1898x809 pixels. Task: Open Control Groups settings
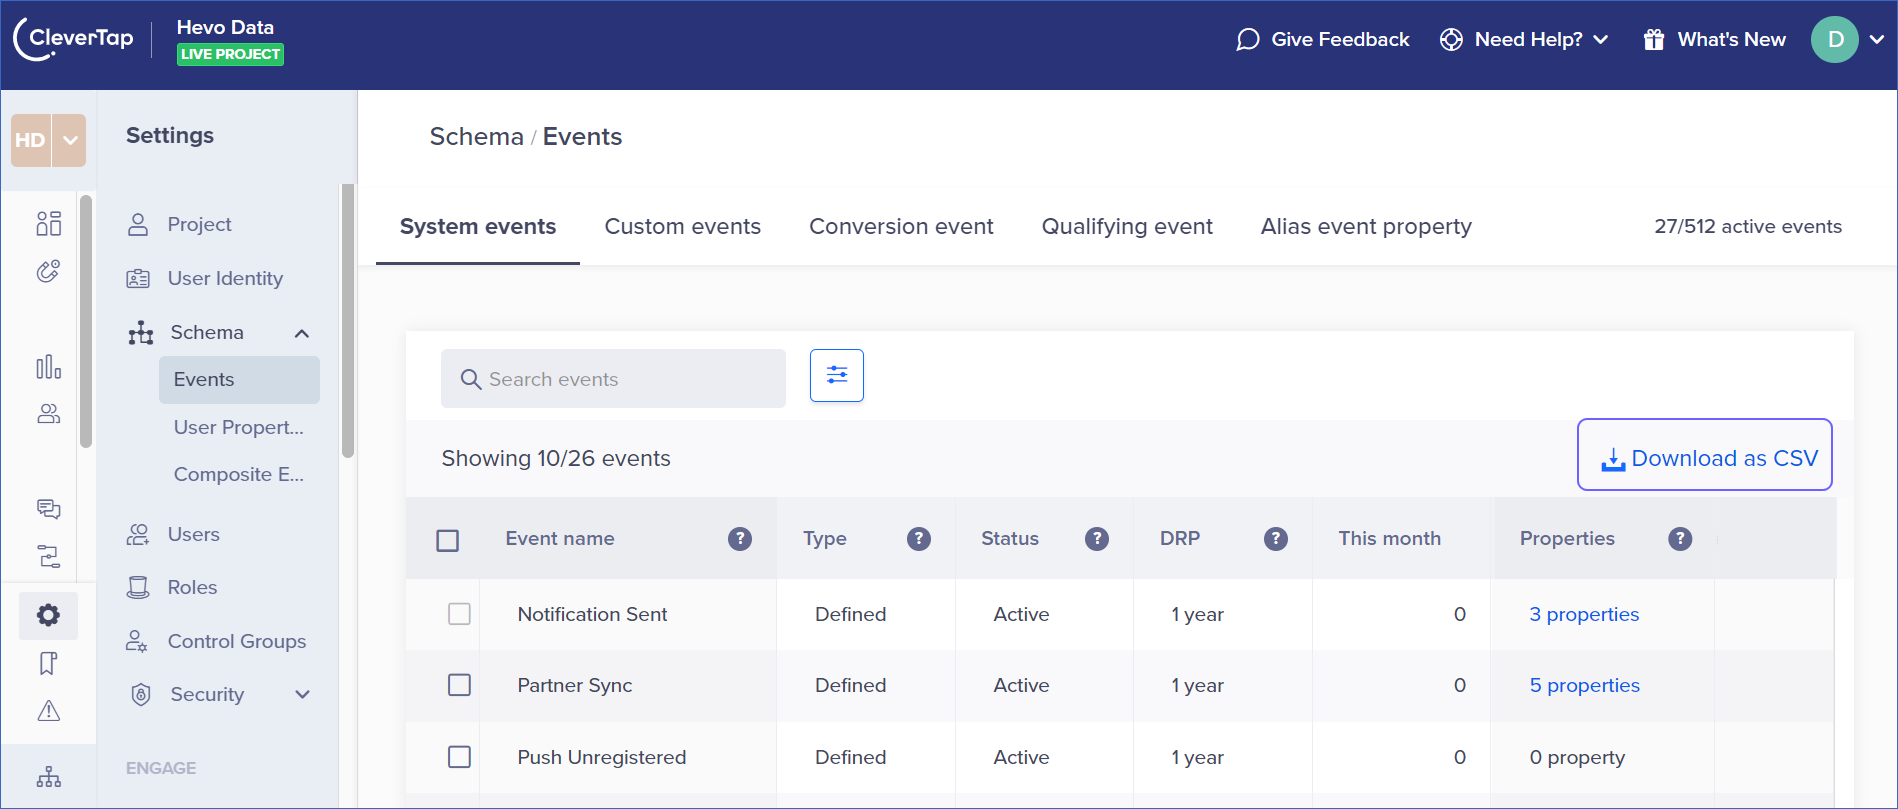coord(237,642)
